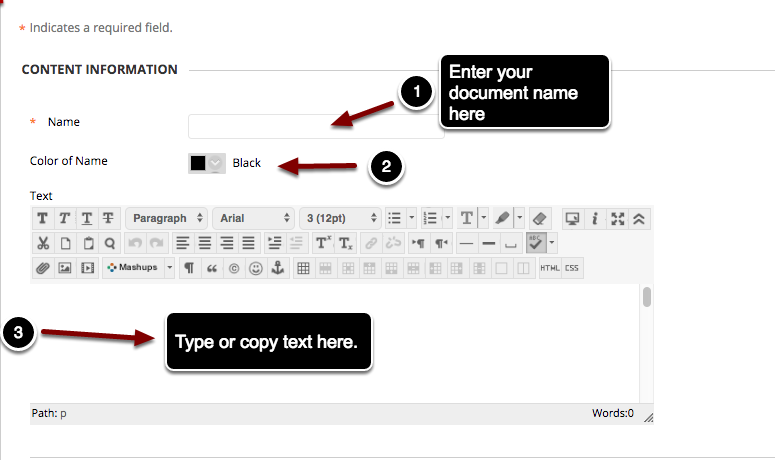Click the insert link chain icon
Image resolution: width=775 pixels, height=460 pixels.
pyautogui.click(x=371, y=243)
